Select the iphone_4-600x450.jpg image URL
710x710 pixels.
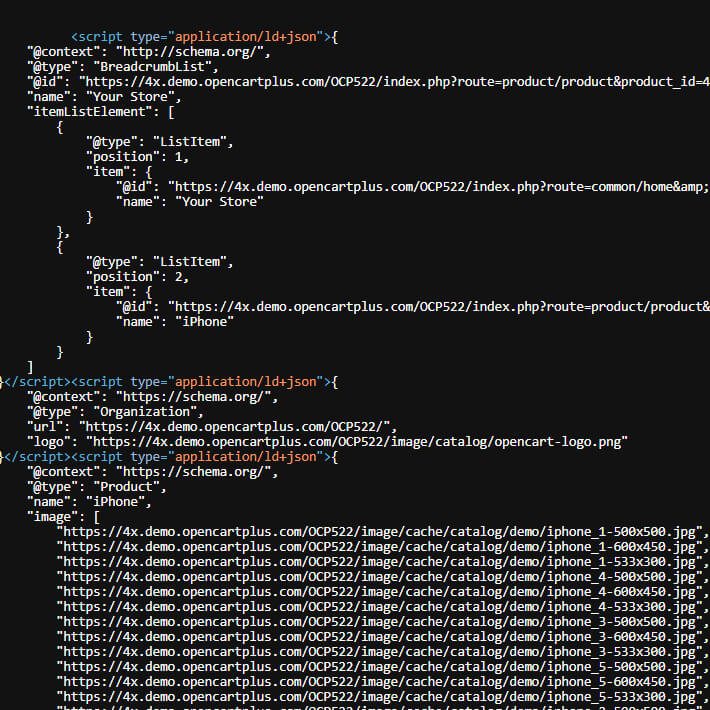coord(383,591)
